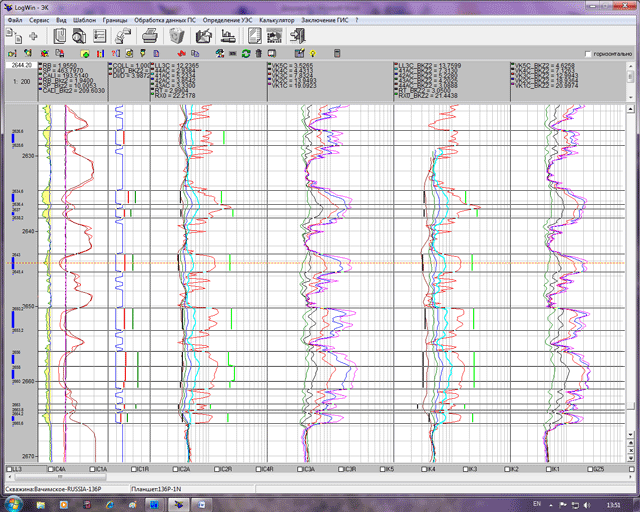Toggle the IC1A curve checkbox

click(92, 469)
